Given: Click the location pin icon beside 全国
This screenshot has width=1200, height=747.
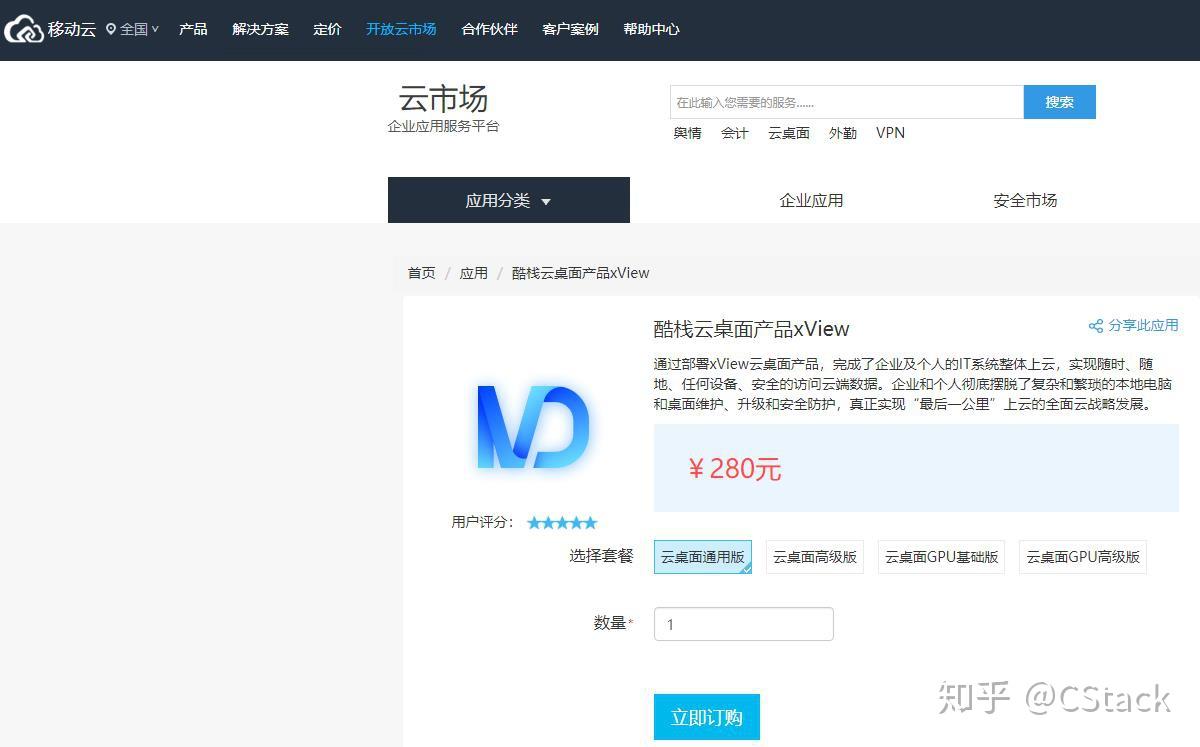Looking at the screenshot, I should (x=112, y=28).
